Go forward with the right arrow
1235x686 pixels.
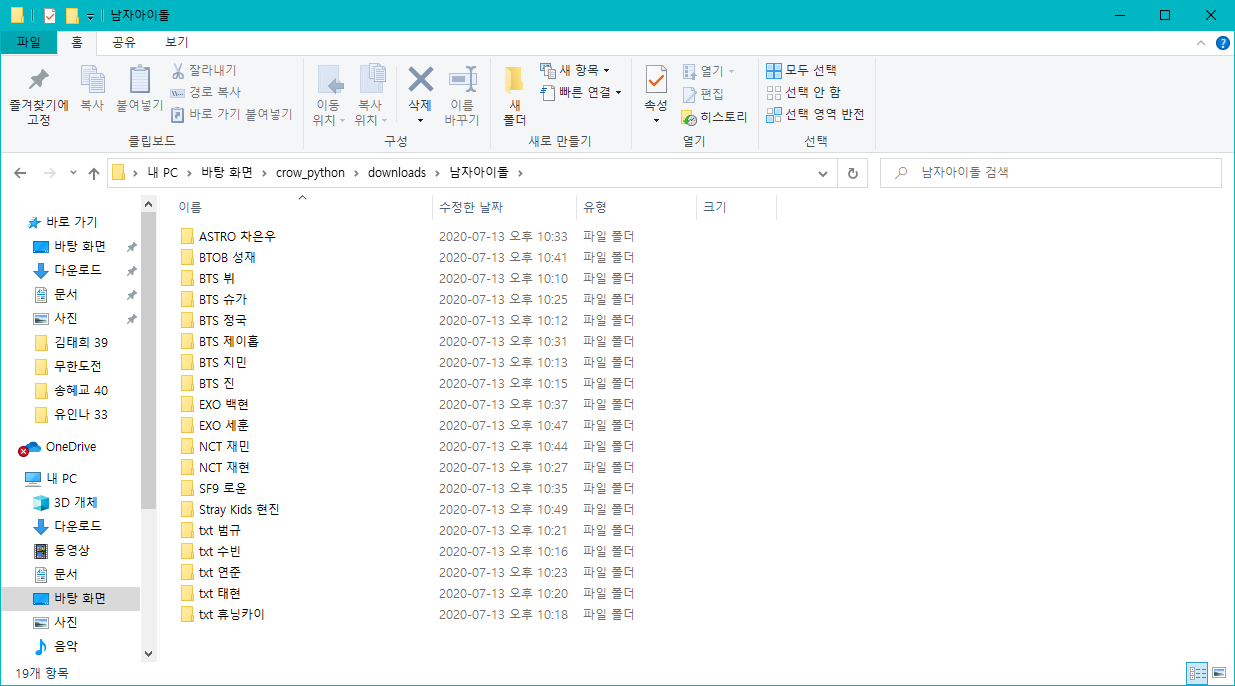(x=49, y=173)
